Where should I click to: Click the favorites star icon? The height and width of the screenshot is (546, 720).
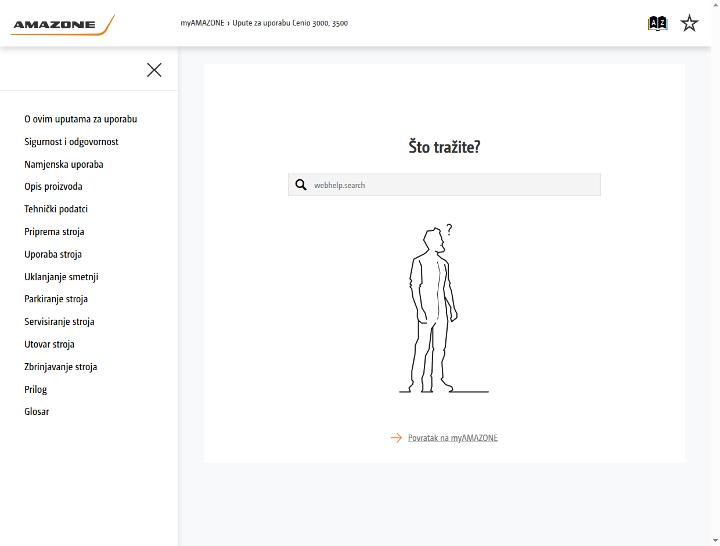pyautogui.click(x=689, y=23)
